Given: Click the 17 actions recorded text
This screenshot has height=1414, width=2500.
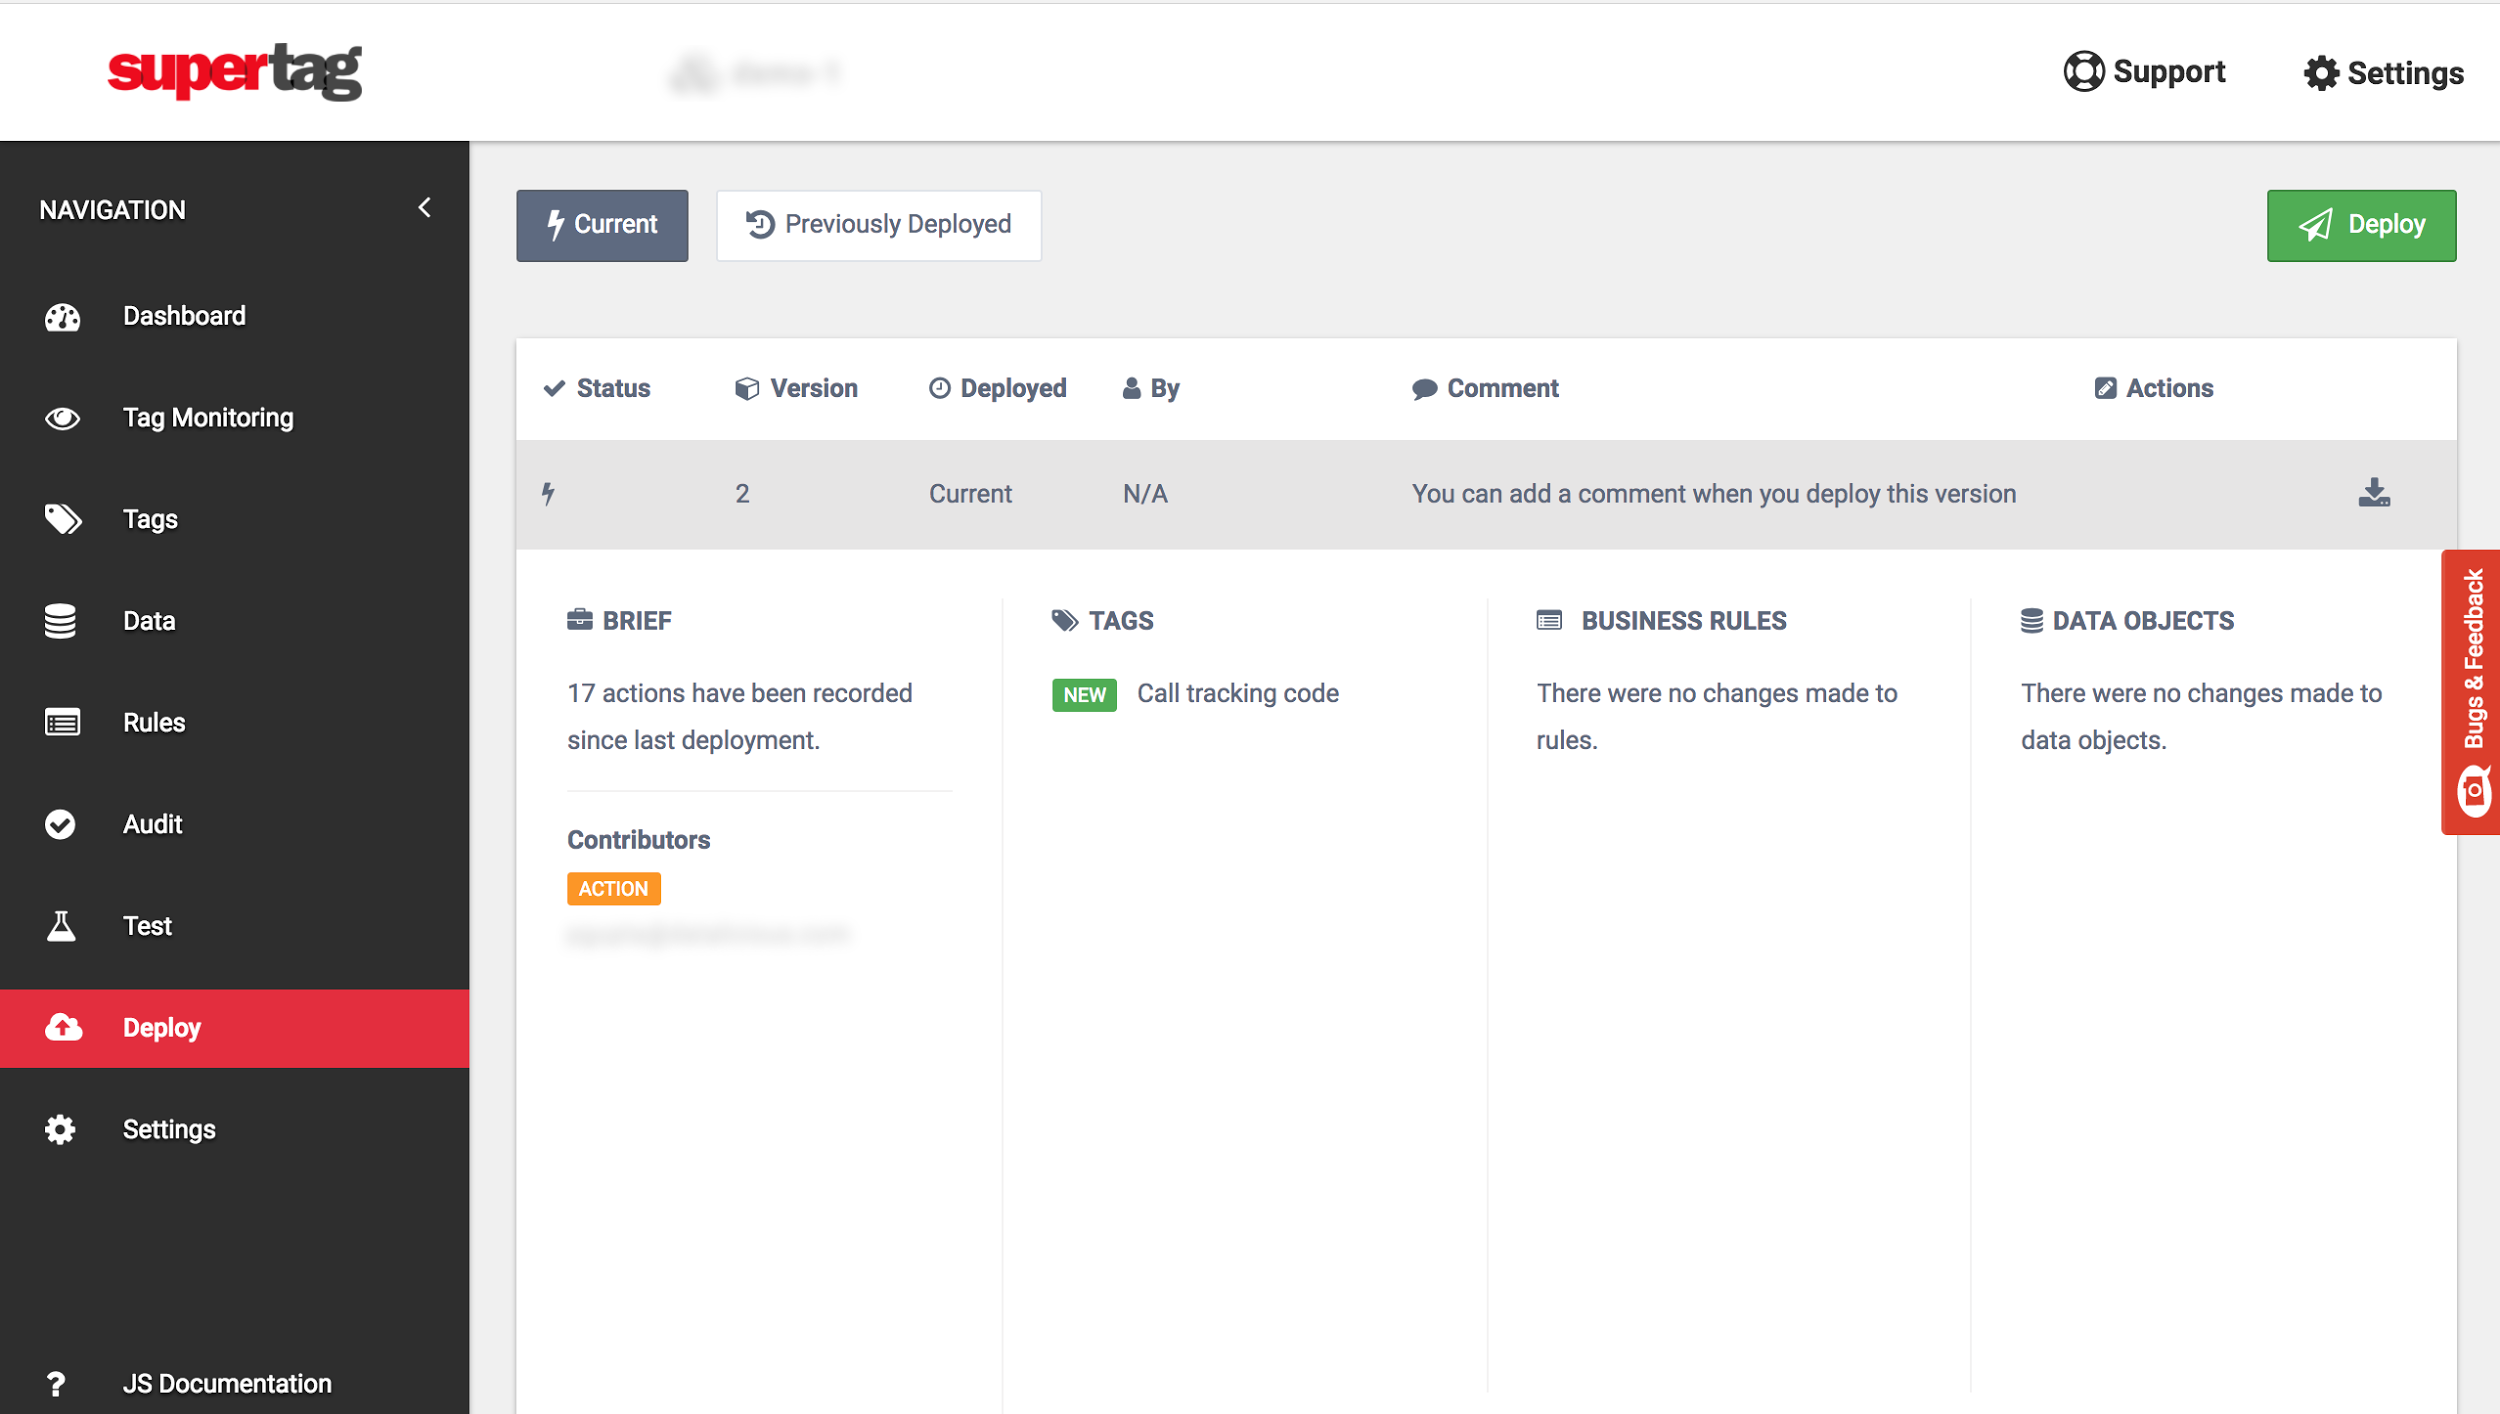Looking at the screenshot, I should point(739,716).
